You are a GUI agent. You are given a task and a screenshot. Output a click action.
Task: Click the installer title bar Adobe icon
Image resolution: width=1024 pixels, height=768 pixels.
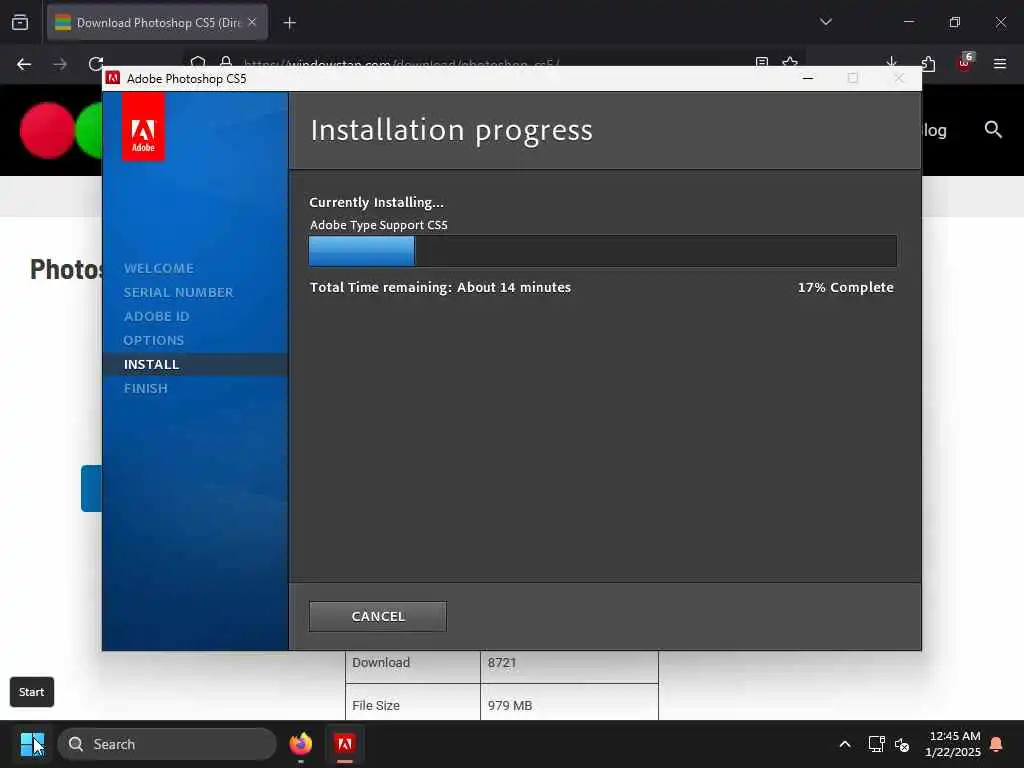tap(113, 78)
